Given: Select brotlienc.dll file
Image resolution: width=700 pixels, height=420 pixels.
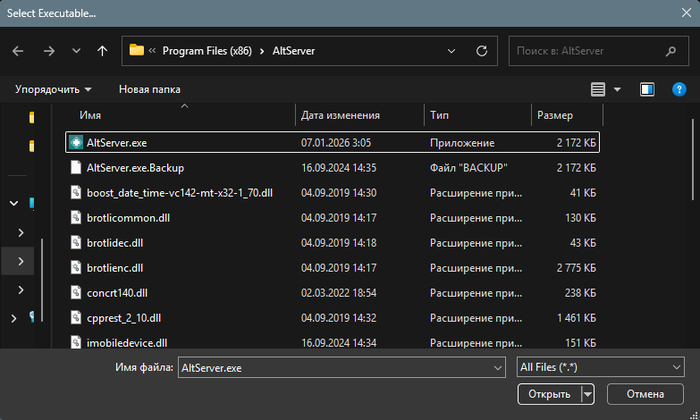Looking at the screenshot, I should click(x=332, y=268).
